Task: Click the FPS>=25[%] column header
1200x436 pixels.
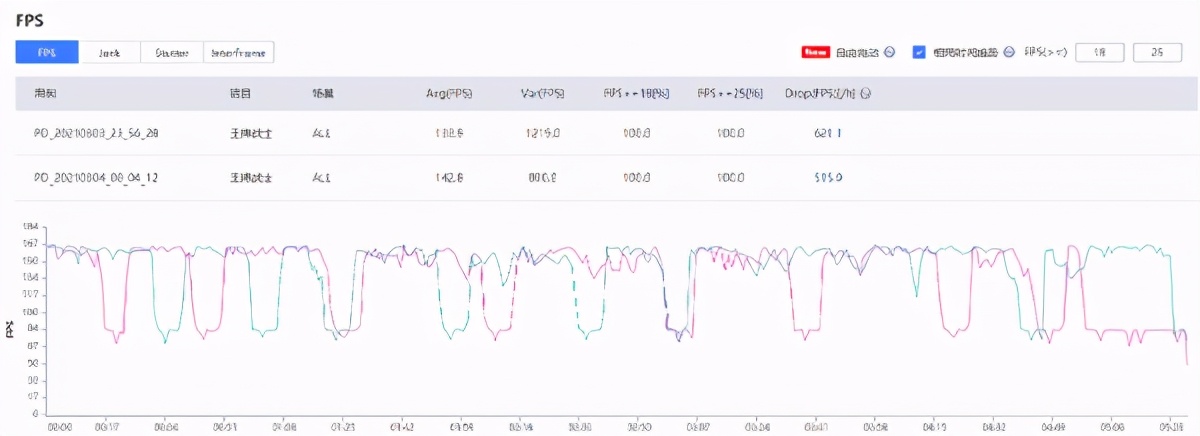Action: pyautogui.click(x=730, y=93)
